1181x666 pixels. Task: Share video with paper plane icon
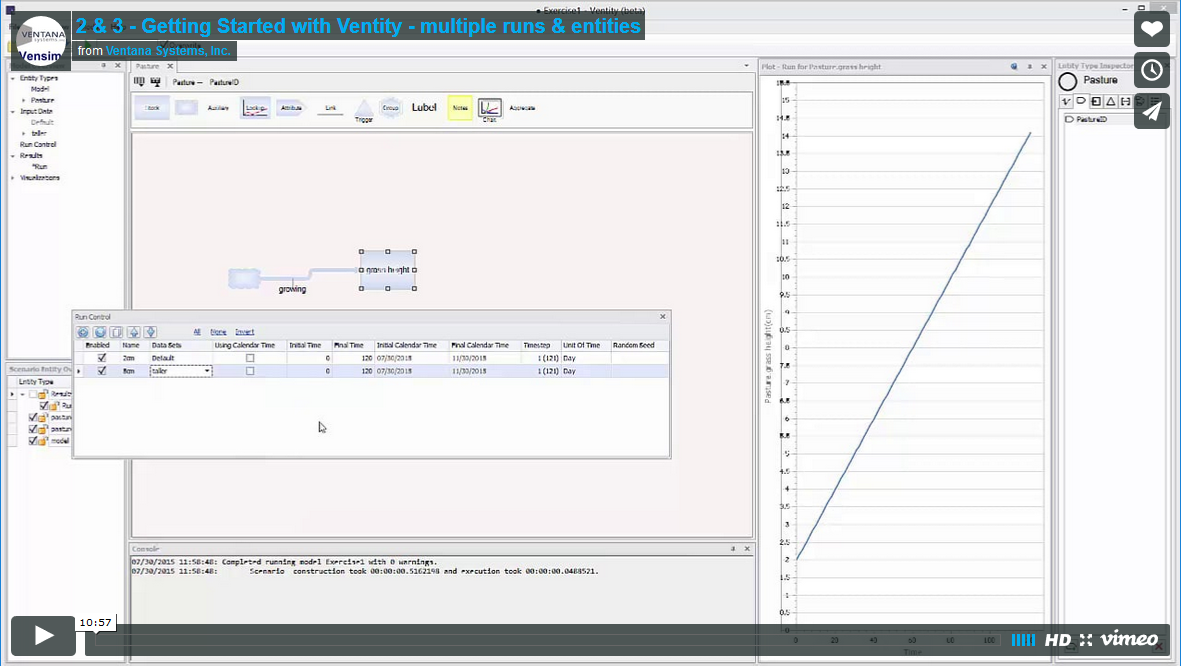(1152, 111)
